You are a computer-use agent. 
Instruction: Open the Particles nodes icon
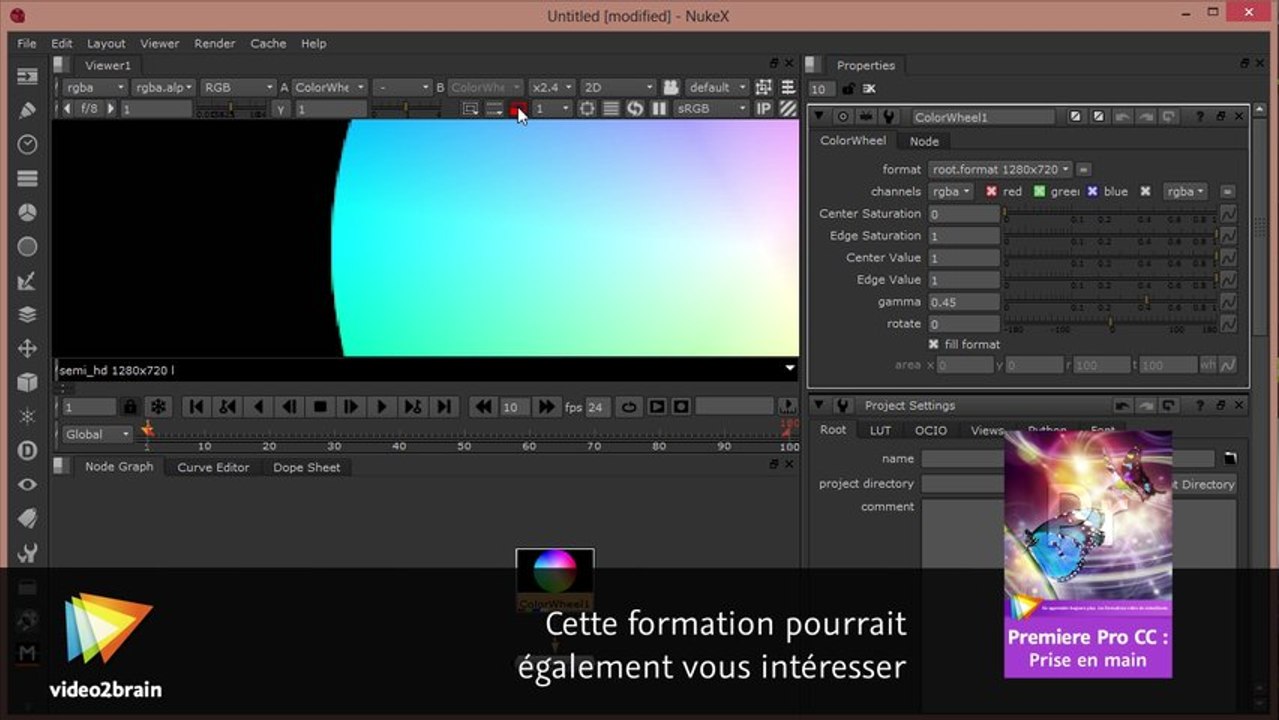click(27, 416)
